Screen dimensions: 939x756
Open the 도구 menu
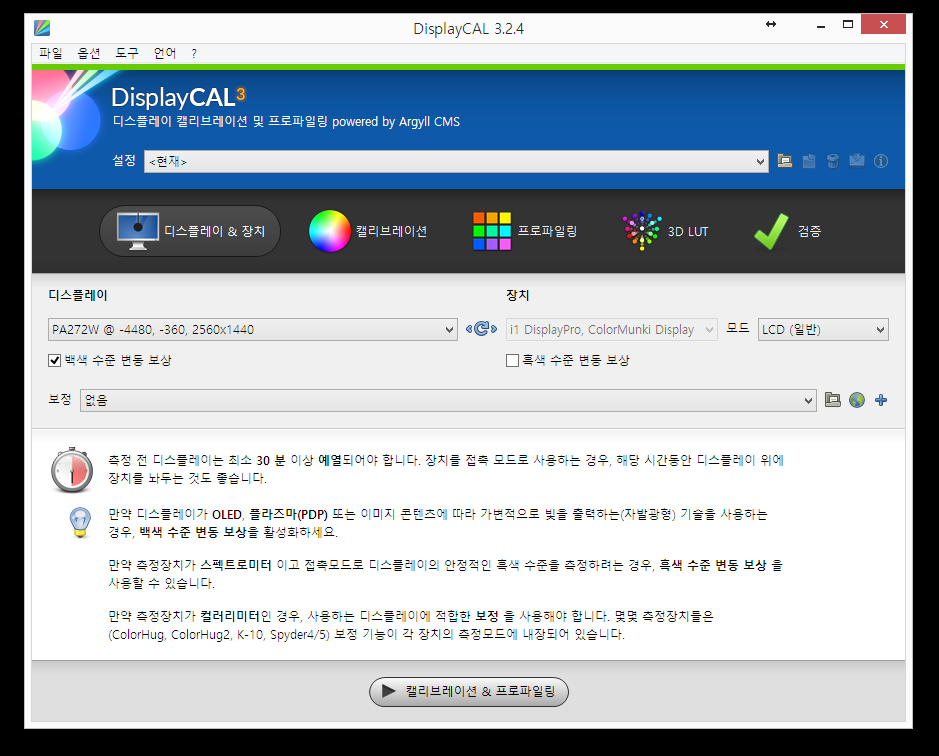(x=126, y=53)
